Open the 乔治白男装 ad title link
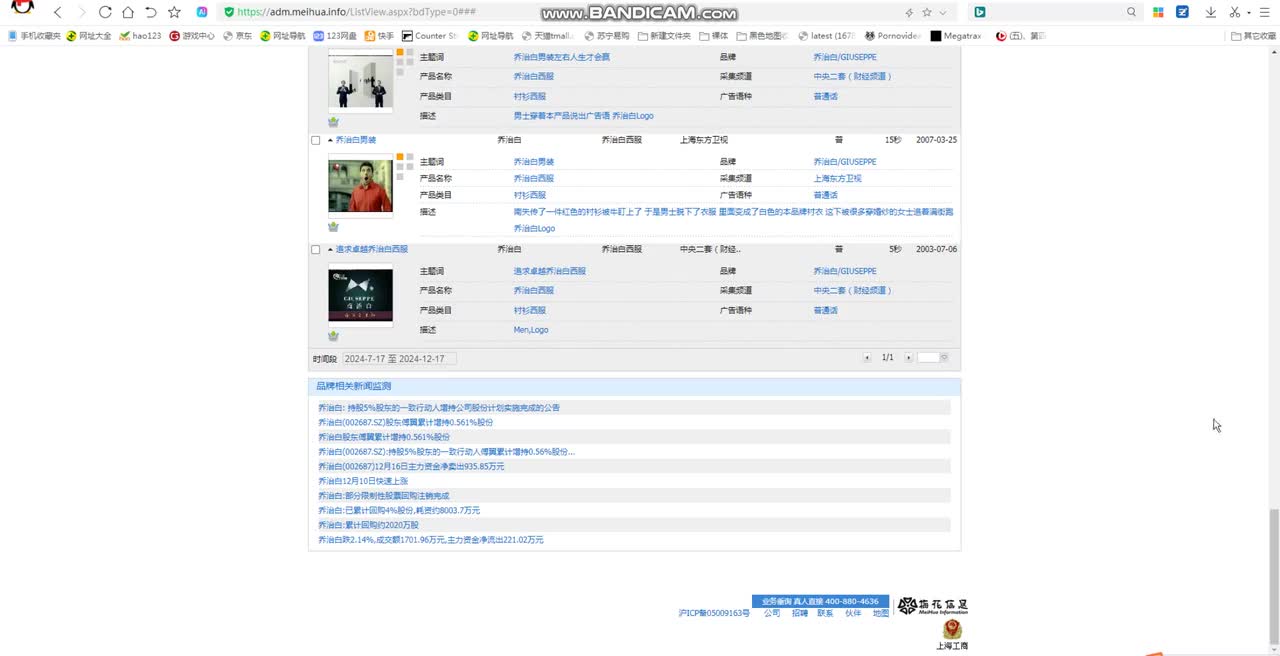1280x656 pixels. click(x=356, y=140)
